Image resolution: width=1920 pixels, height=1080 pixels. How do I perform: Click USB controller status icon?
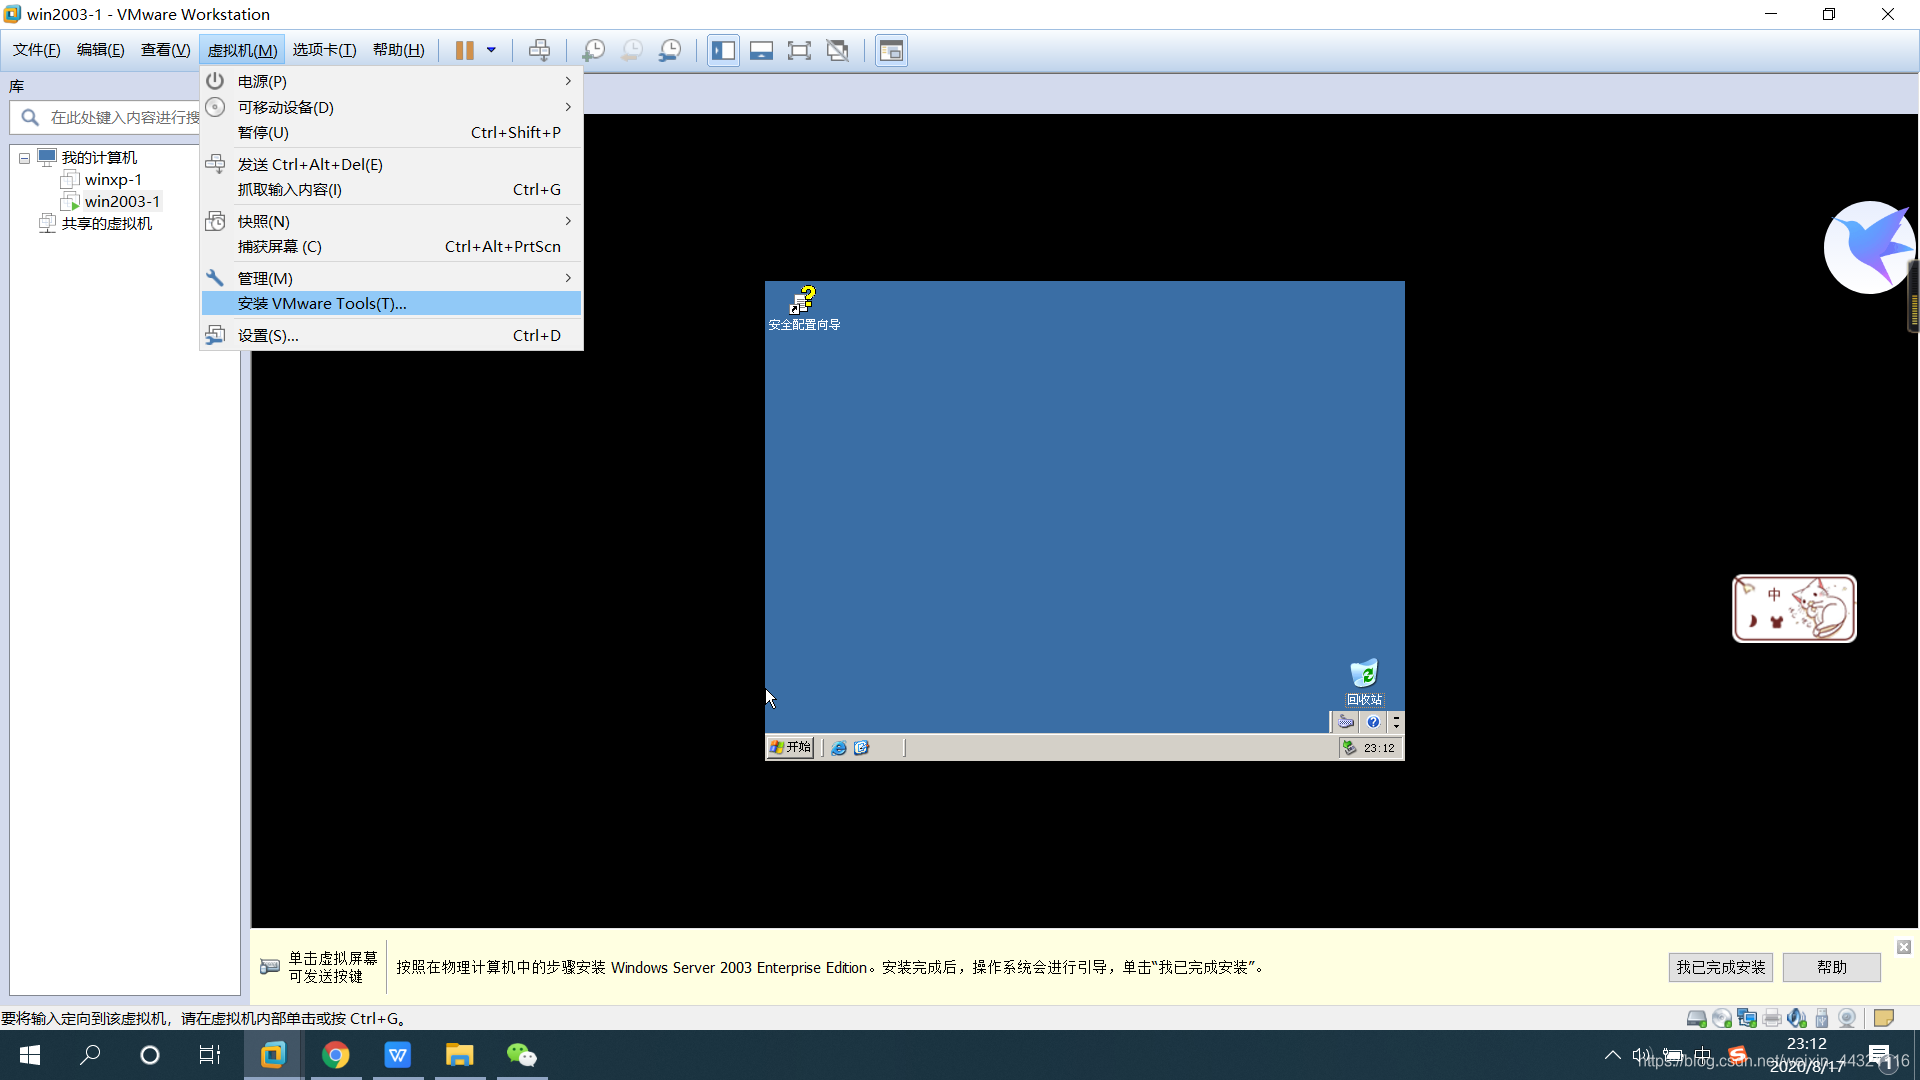tap(1822, 1018)
